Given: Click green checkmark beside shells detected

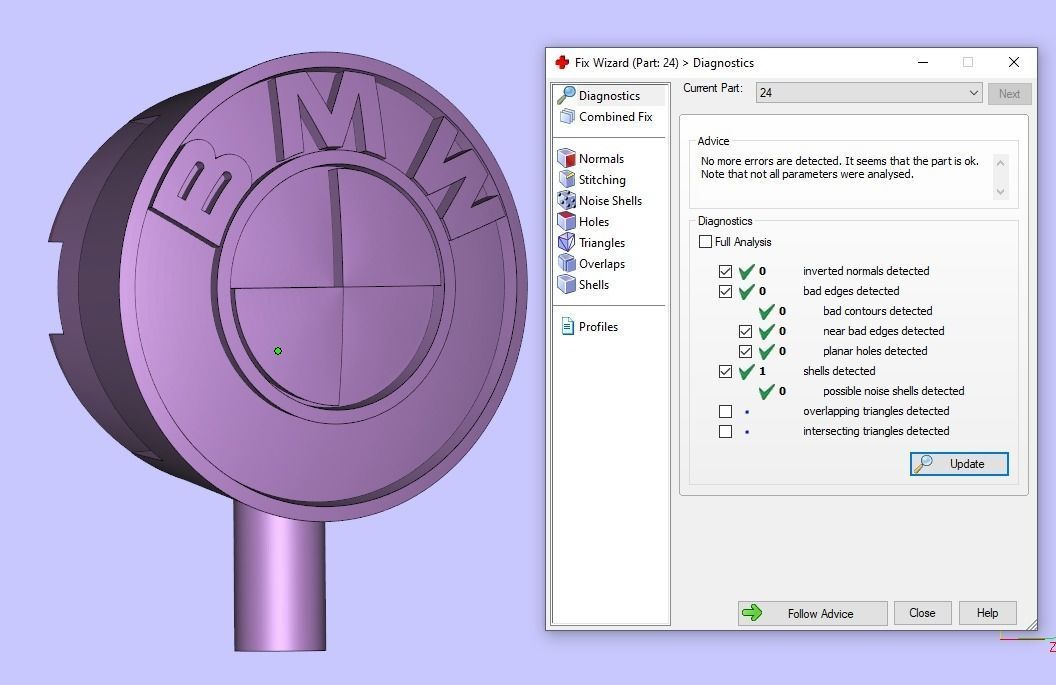Looking at the screenshot, I should [x=746, y=371].
